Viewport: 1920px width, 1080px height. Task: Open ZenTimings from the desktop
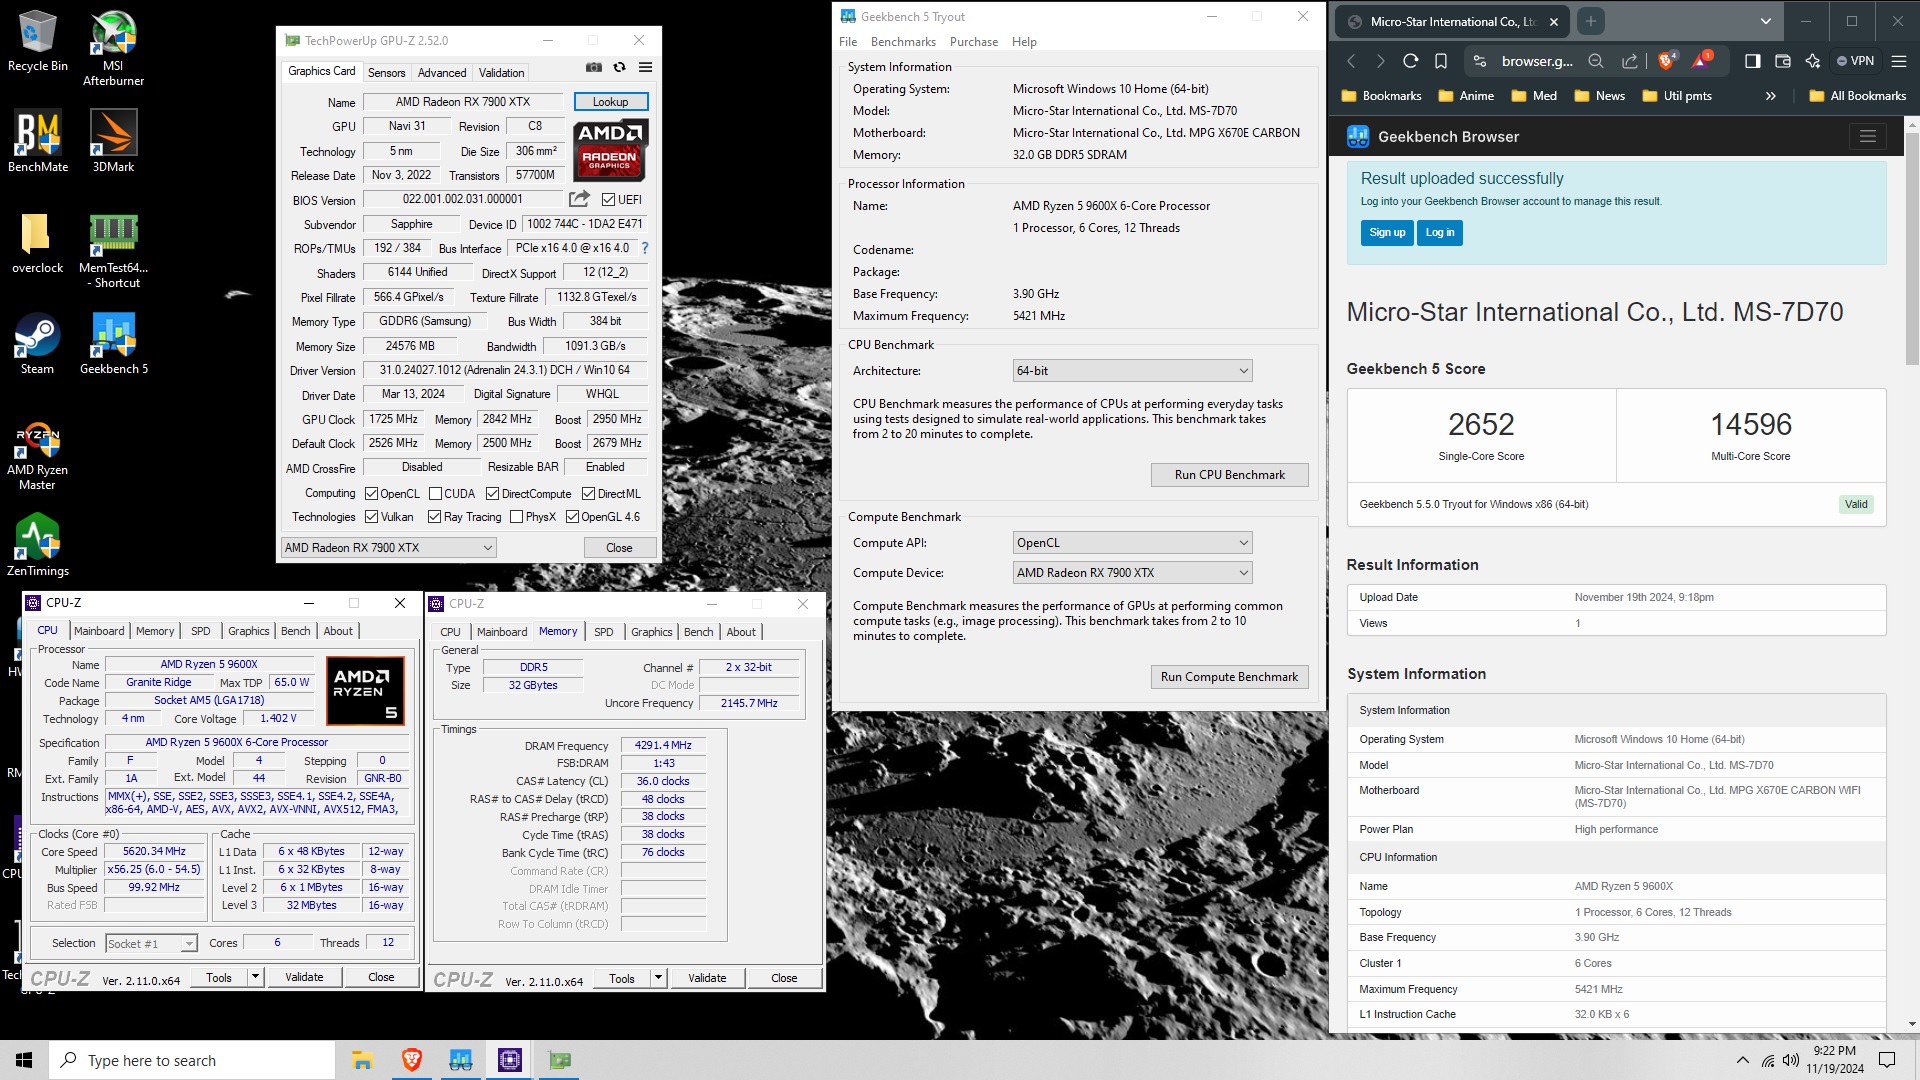38,545
